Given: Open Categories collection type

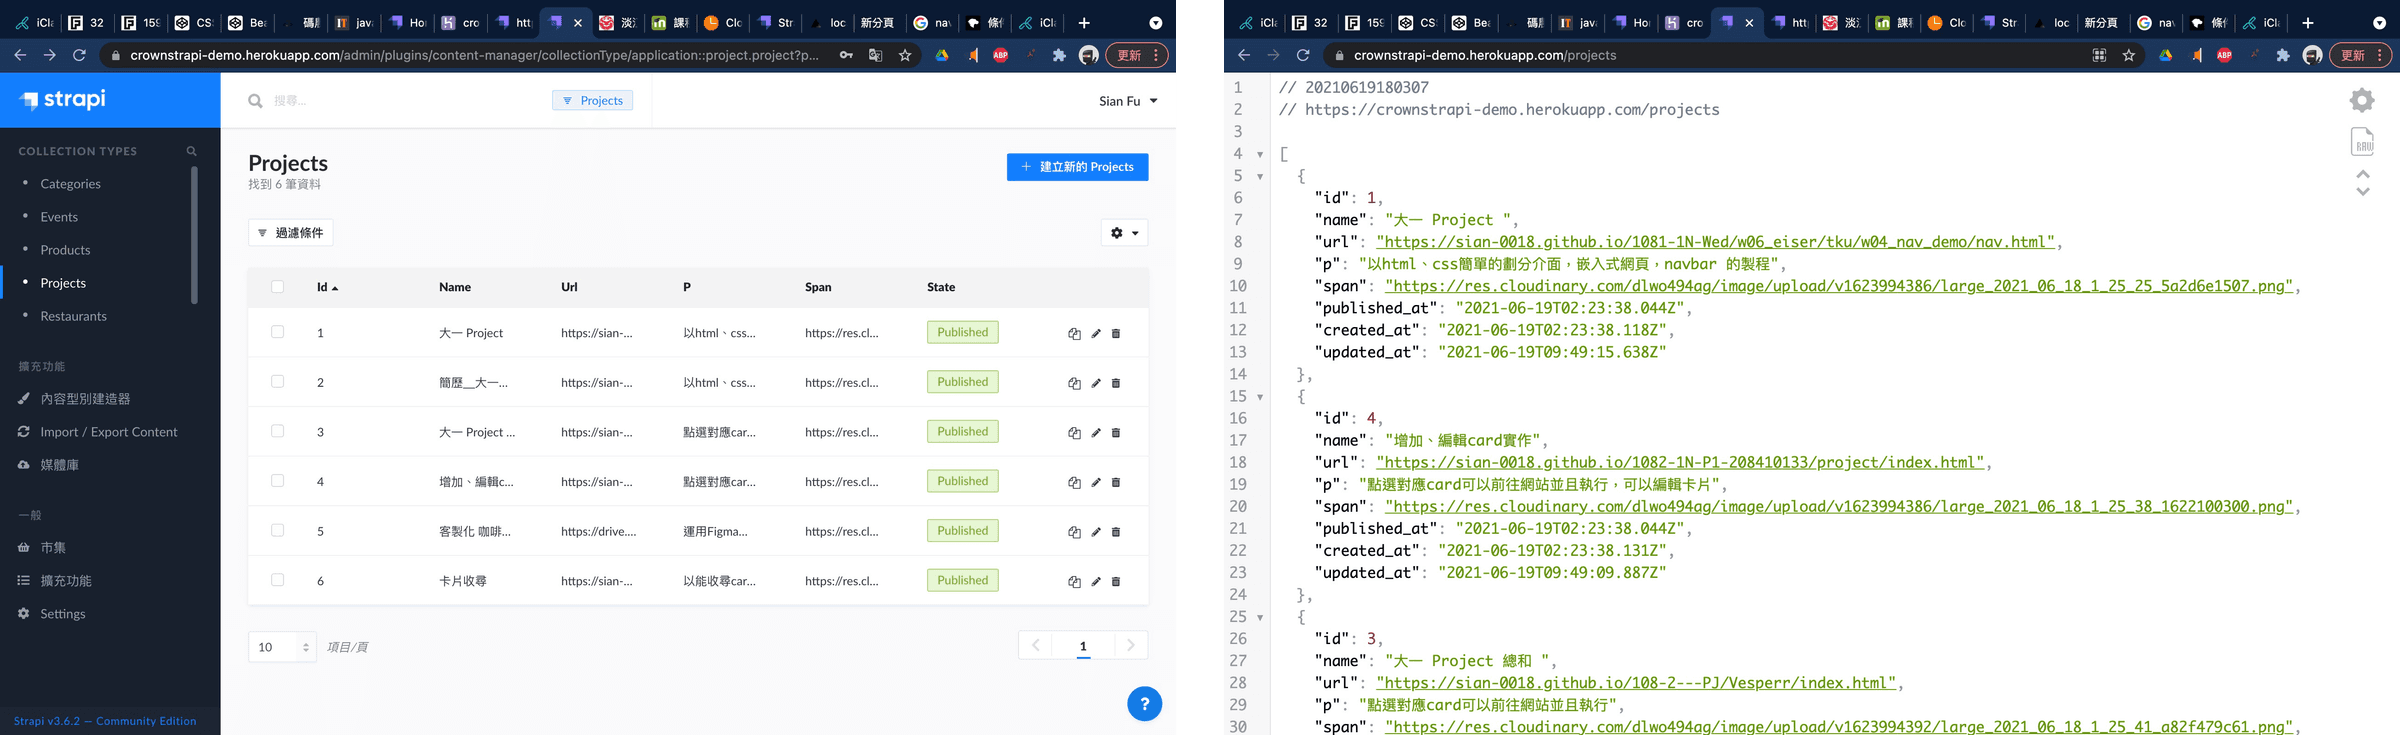Looking at the screenshot, I should (x=70, y=184).
